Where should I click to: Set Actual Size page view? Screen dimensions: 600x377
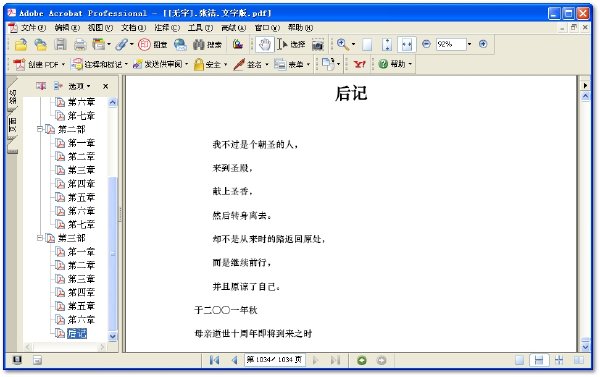coord(367,45)
